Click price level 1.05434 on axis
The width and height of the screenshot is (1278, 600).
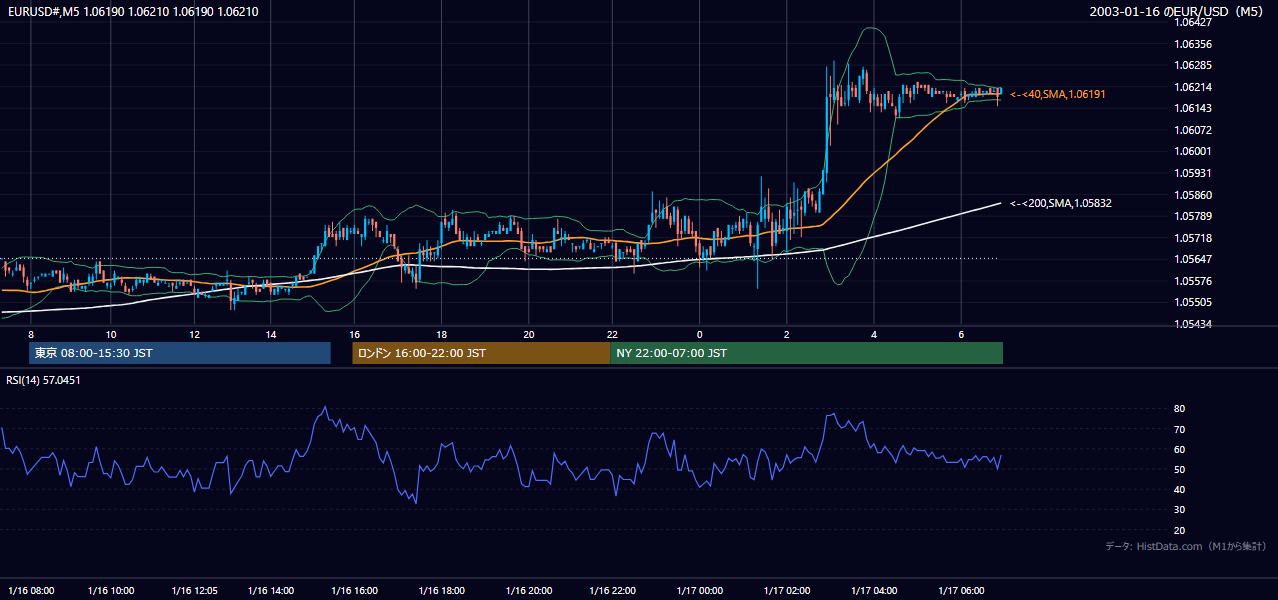[1194, 324]
